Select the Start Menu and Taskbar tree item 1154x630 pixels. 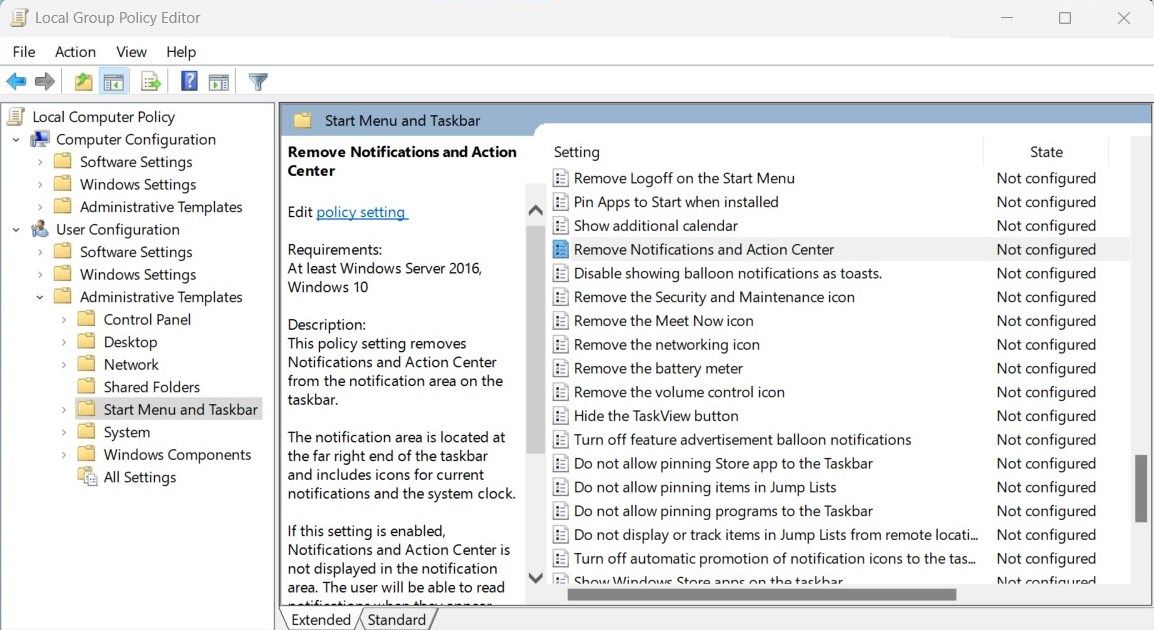pos(180,409)
